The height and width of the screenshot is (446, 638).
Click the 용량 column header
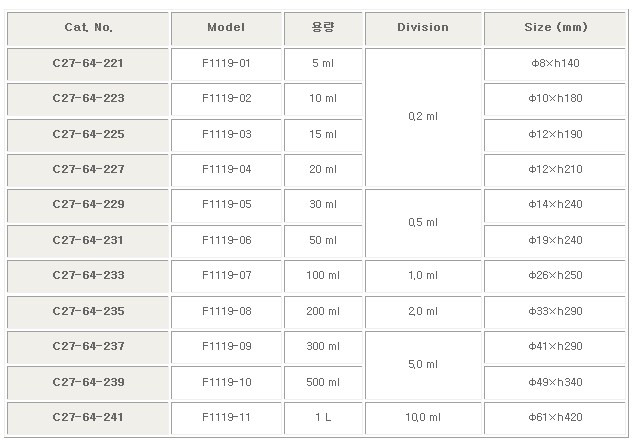pos(322,28)
